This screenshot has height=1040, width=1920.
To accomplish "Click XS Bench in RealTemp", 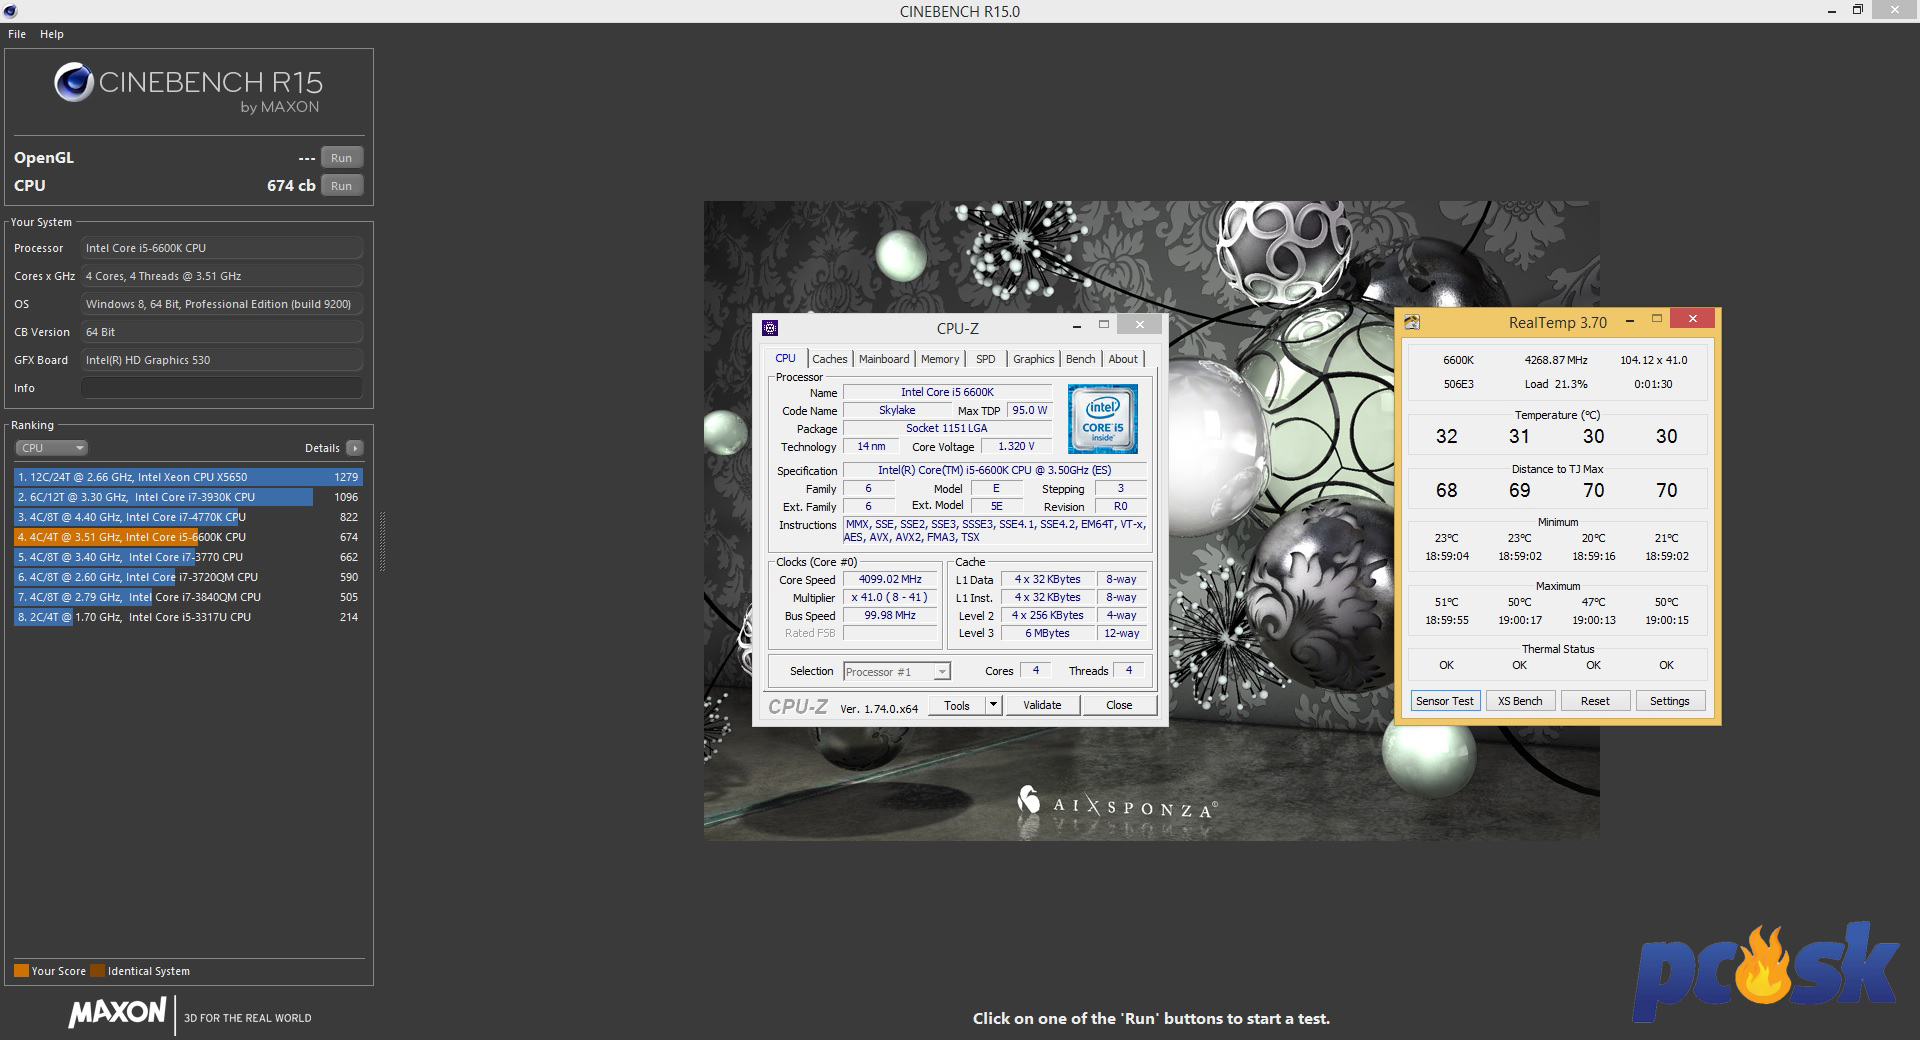I will [1520, 701].
